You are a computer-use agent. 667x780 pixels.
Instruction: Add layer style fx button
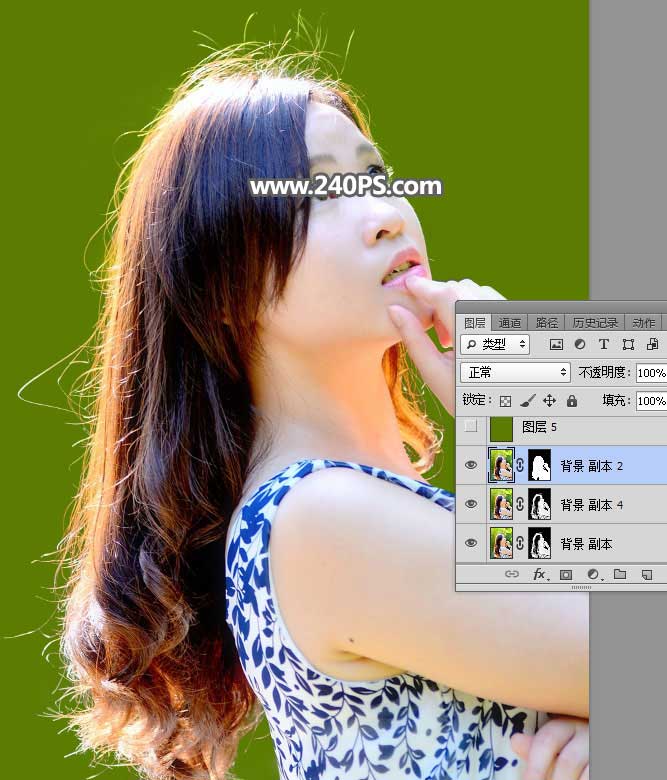click(540, 575)
